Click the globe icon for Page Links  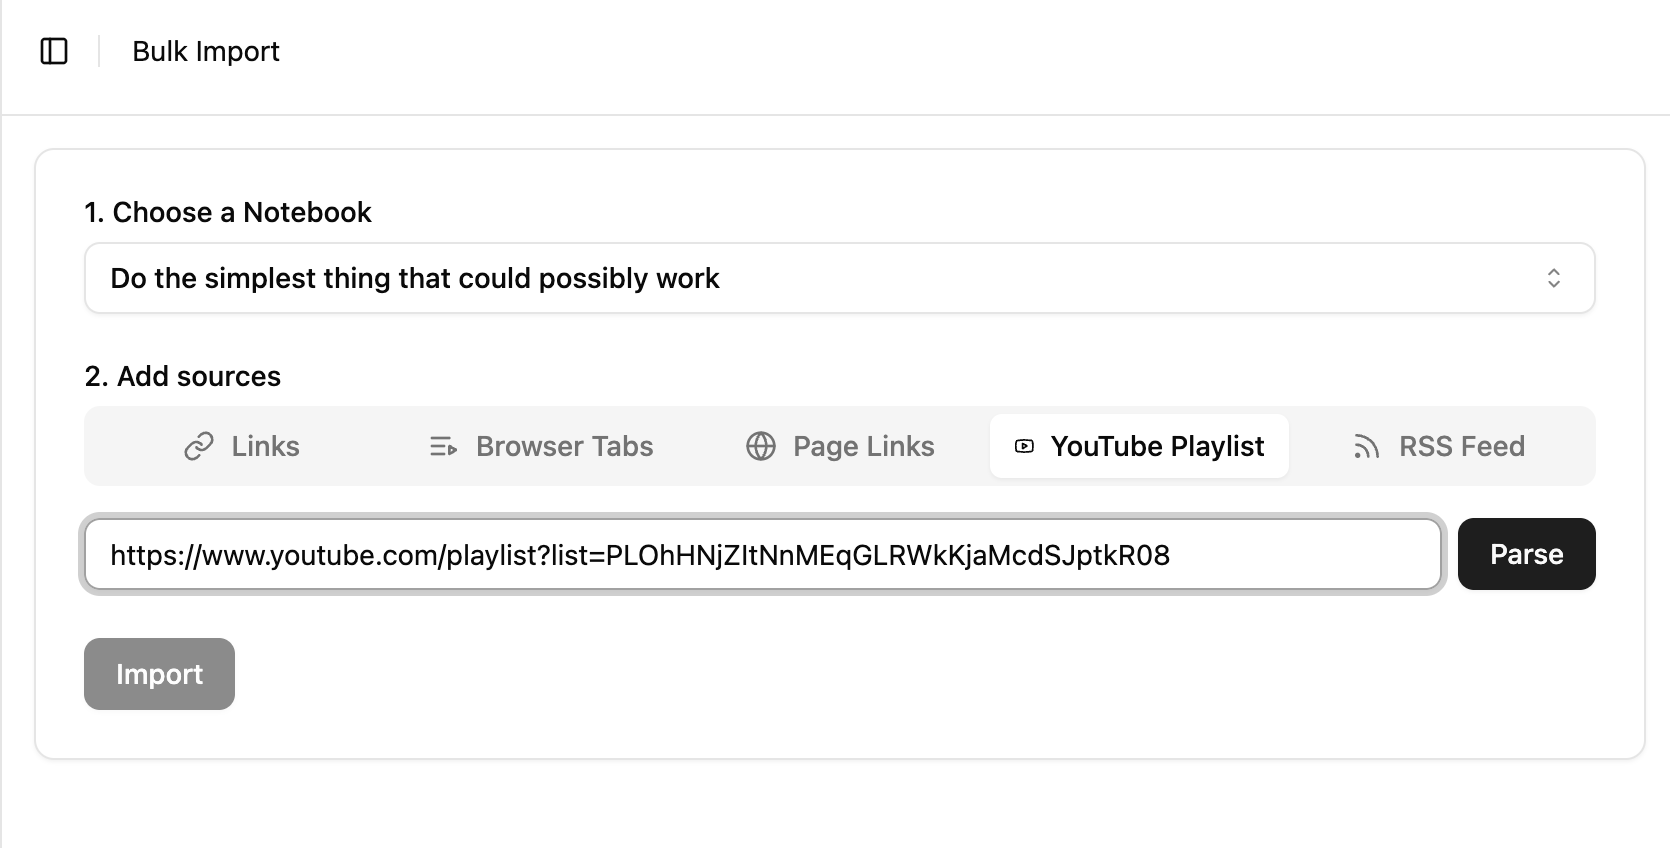tap(761, 446)
